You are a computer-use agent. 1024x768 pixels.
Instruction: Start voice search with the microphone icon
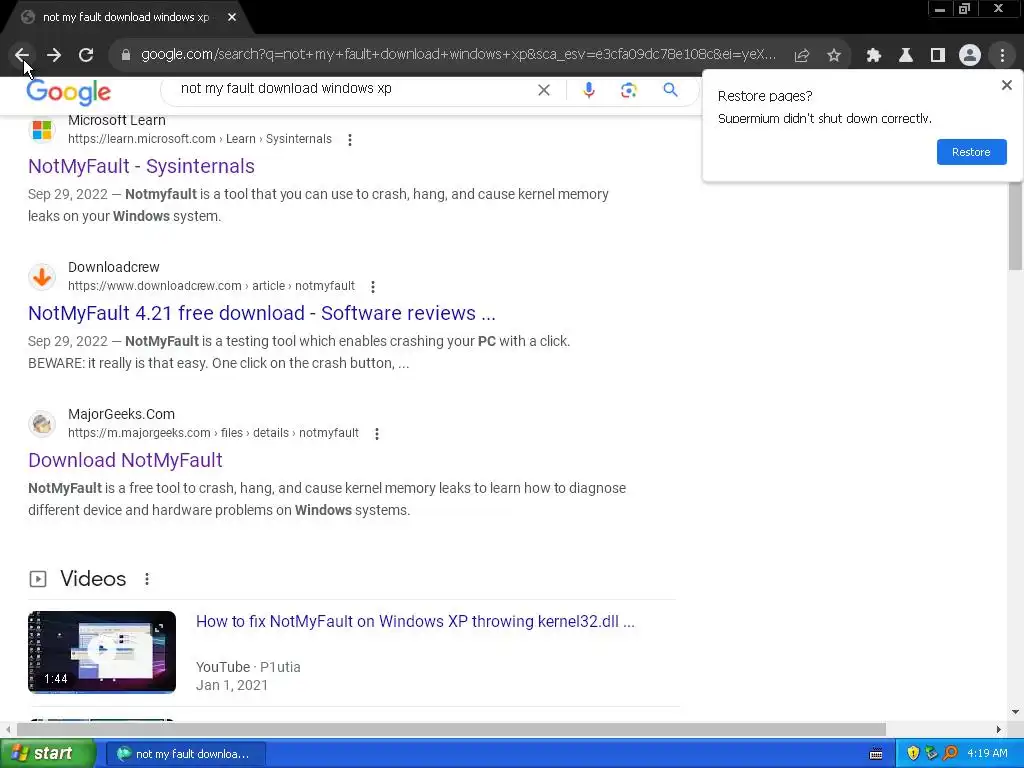(588, 90)
